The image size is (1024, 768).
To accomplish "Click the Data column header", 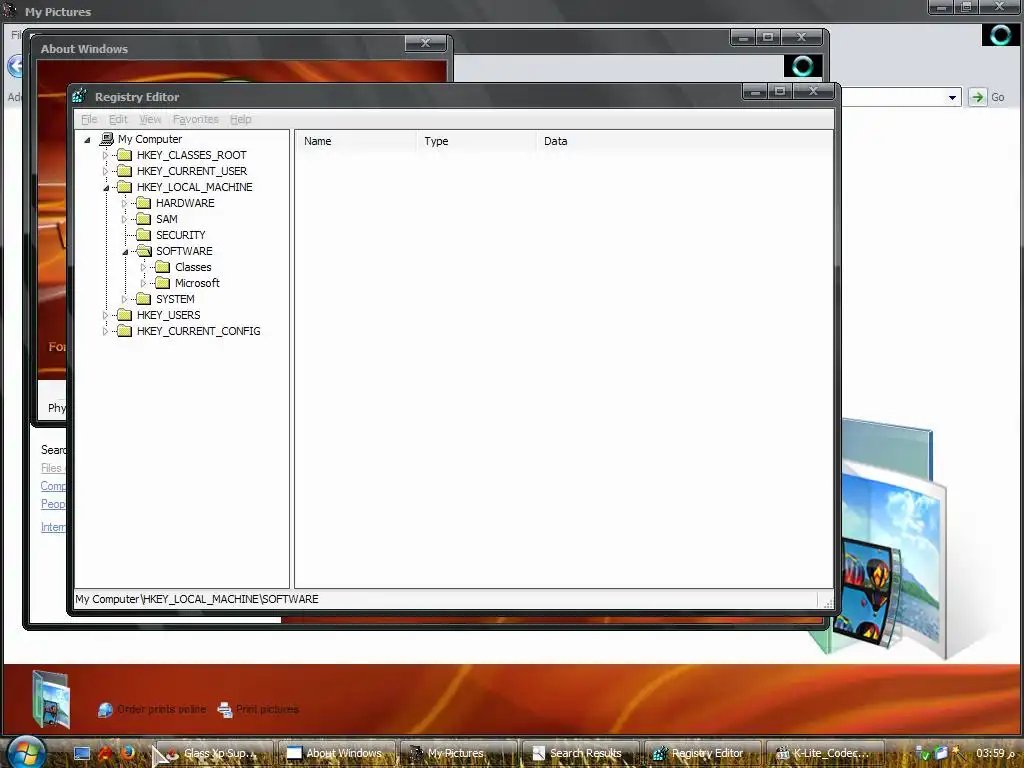I will 684,141.
